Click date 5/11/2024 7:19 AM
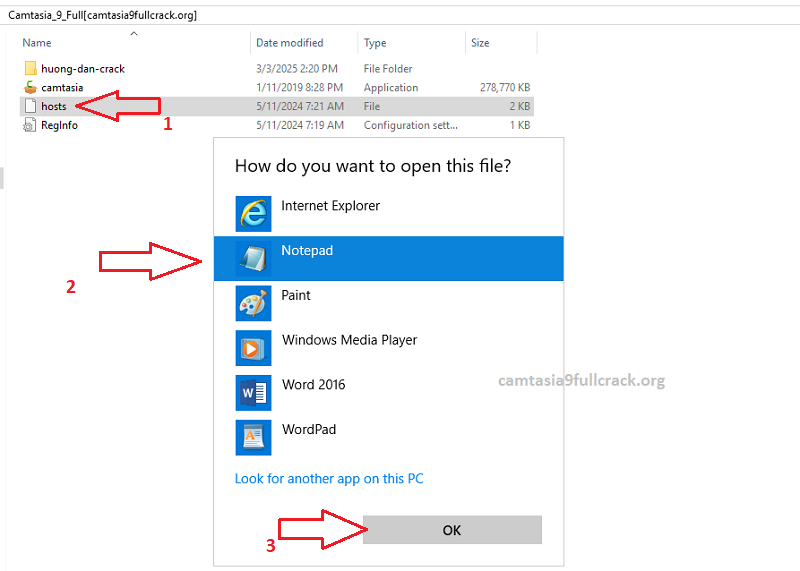 pyautogui.click(x=300, y=125)
